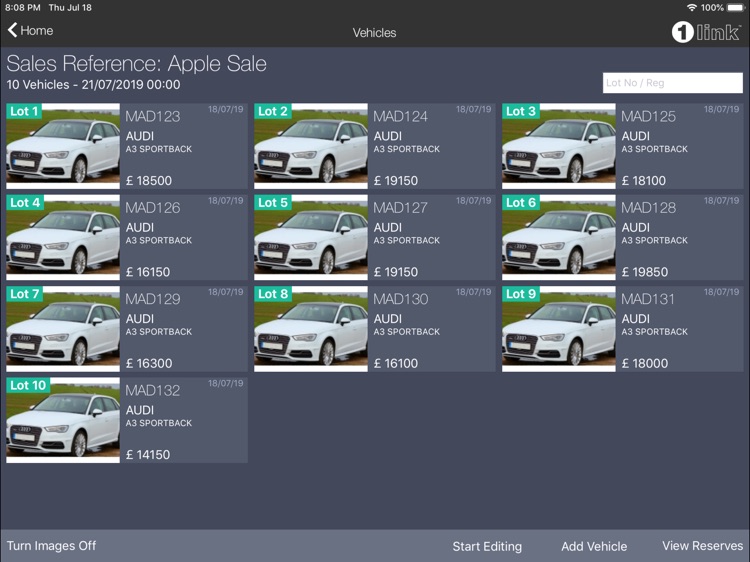Image resolution: width=750 pixels, height=562 pixels.
Task: Open the Lot 6 car thumbnail
Action: (x=559, y=237)
